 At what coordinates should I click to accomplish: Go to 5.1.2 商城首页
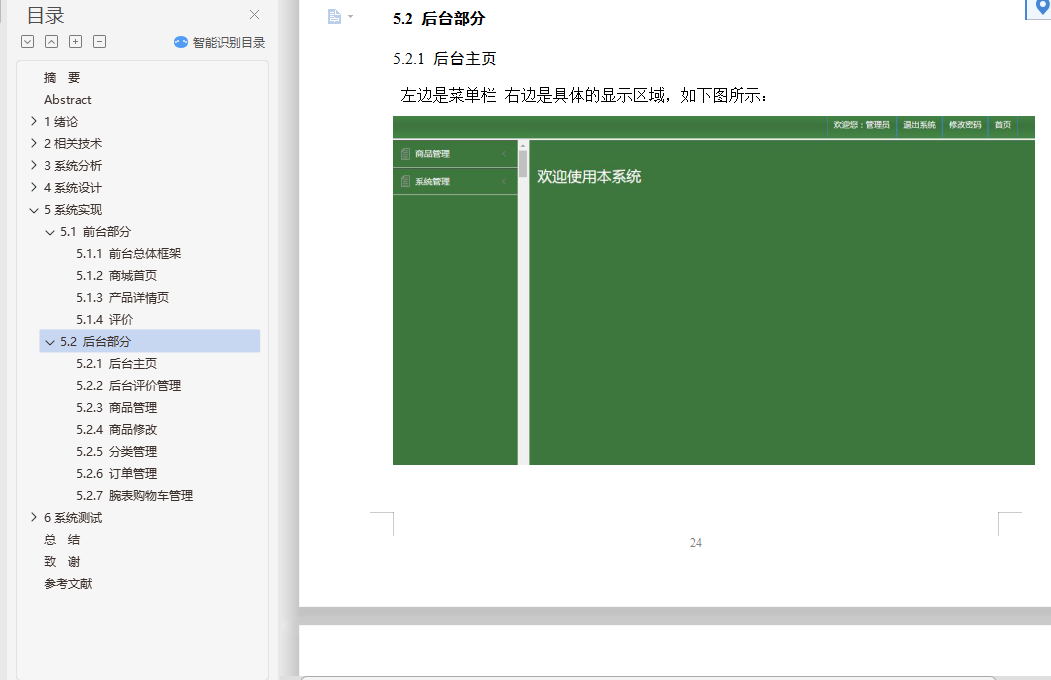point(117,276)
